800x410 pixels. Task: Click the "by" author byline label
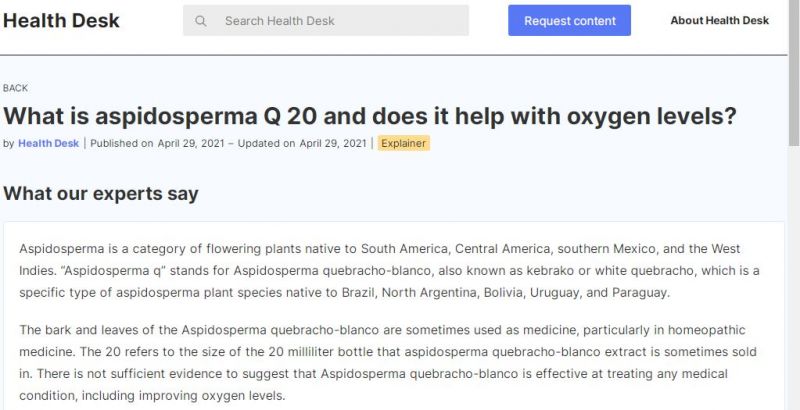click(x=9, y=143)
